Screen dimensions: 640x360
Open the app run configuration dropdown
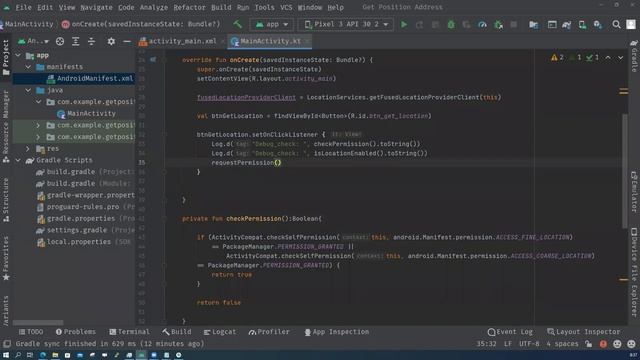tap(272, 24)
